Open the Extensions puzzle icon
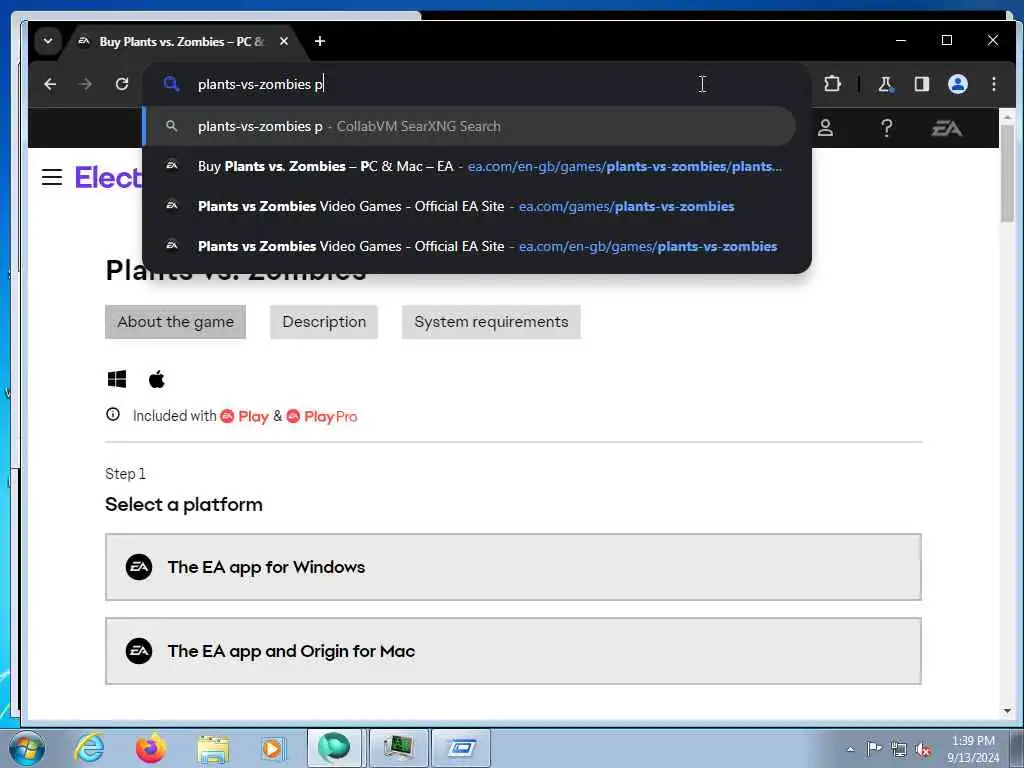The height and width of the screenshot is (768, 1024). (832, 84)
